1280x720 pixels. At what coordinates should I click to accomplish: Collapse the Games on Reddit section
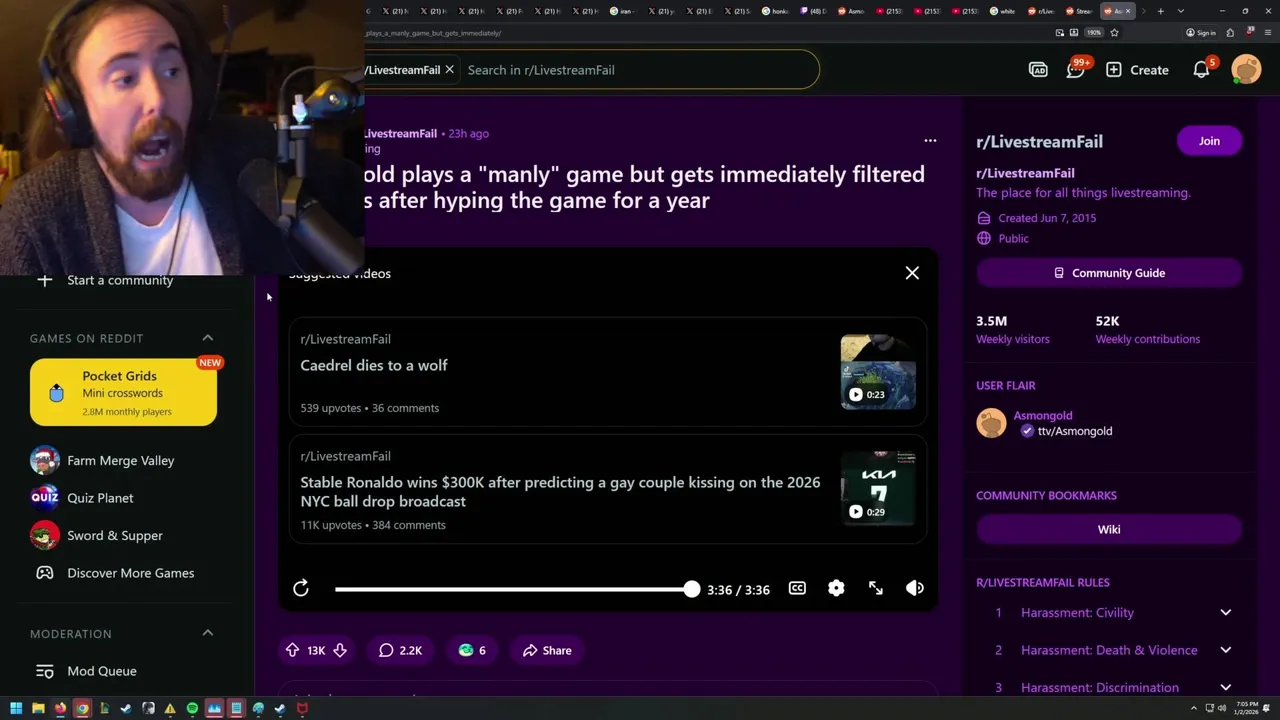coord(208,338)
